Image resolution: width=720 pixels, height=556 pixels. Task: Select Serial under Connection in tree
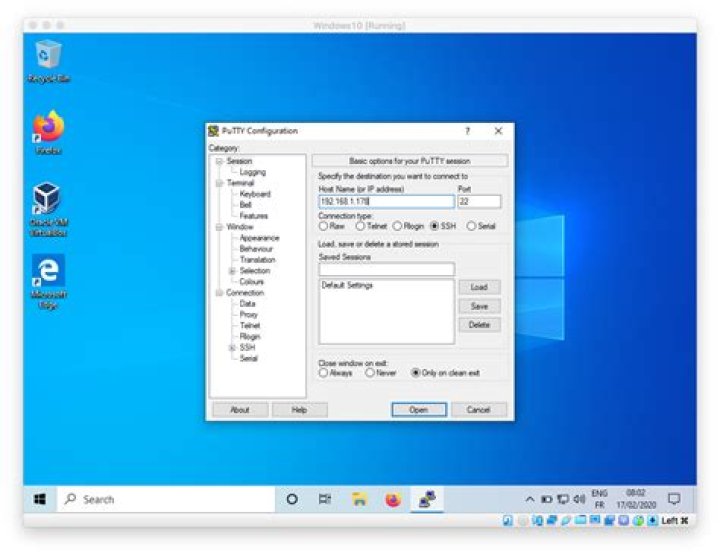pyautogui.click(x=248, y=358)
